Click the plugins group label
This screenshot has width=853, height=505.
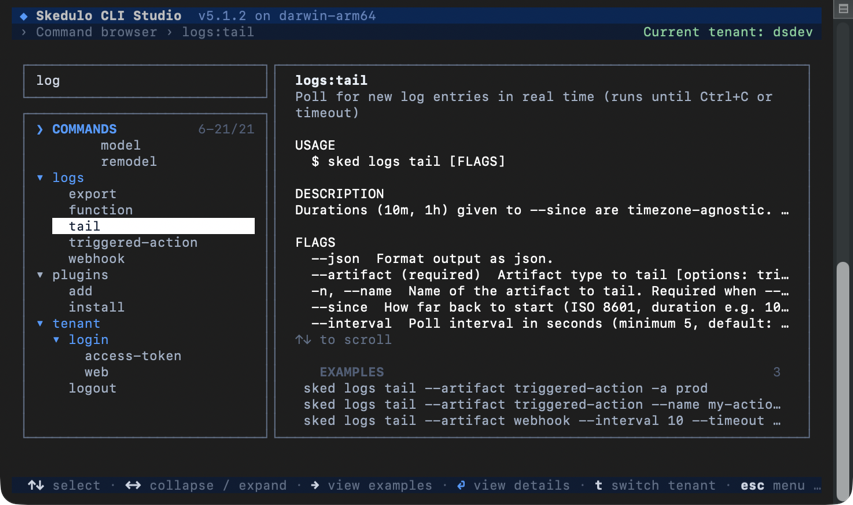click(x=80, y=275)
